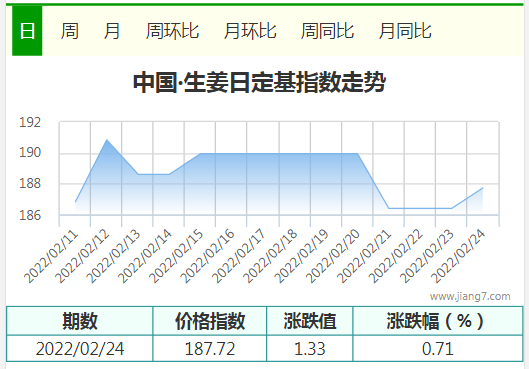Image resolution: width=529 pixels, height=369 pixels.
Task: Click the 186 y-axis value
Action: (x=30, y=215)
